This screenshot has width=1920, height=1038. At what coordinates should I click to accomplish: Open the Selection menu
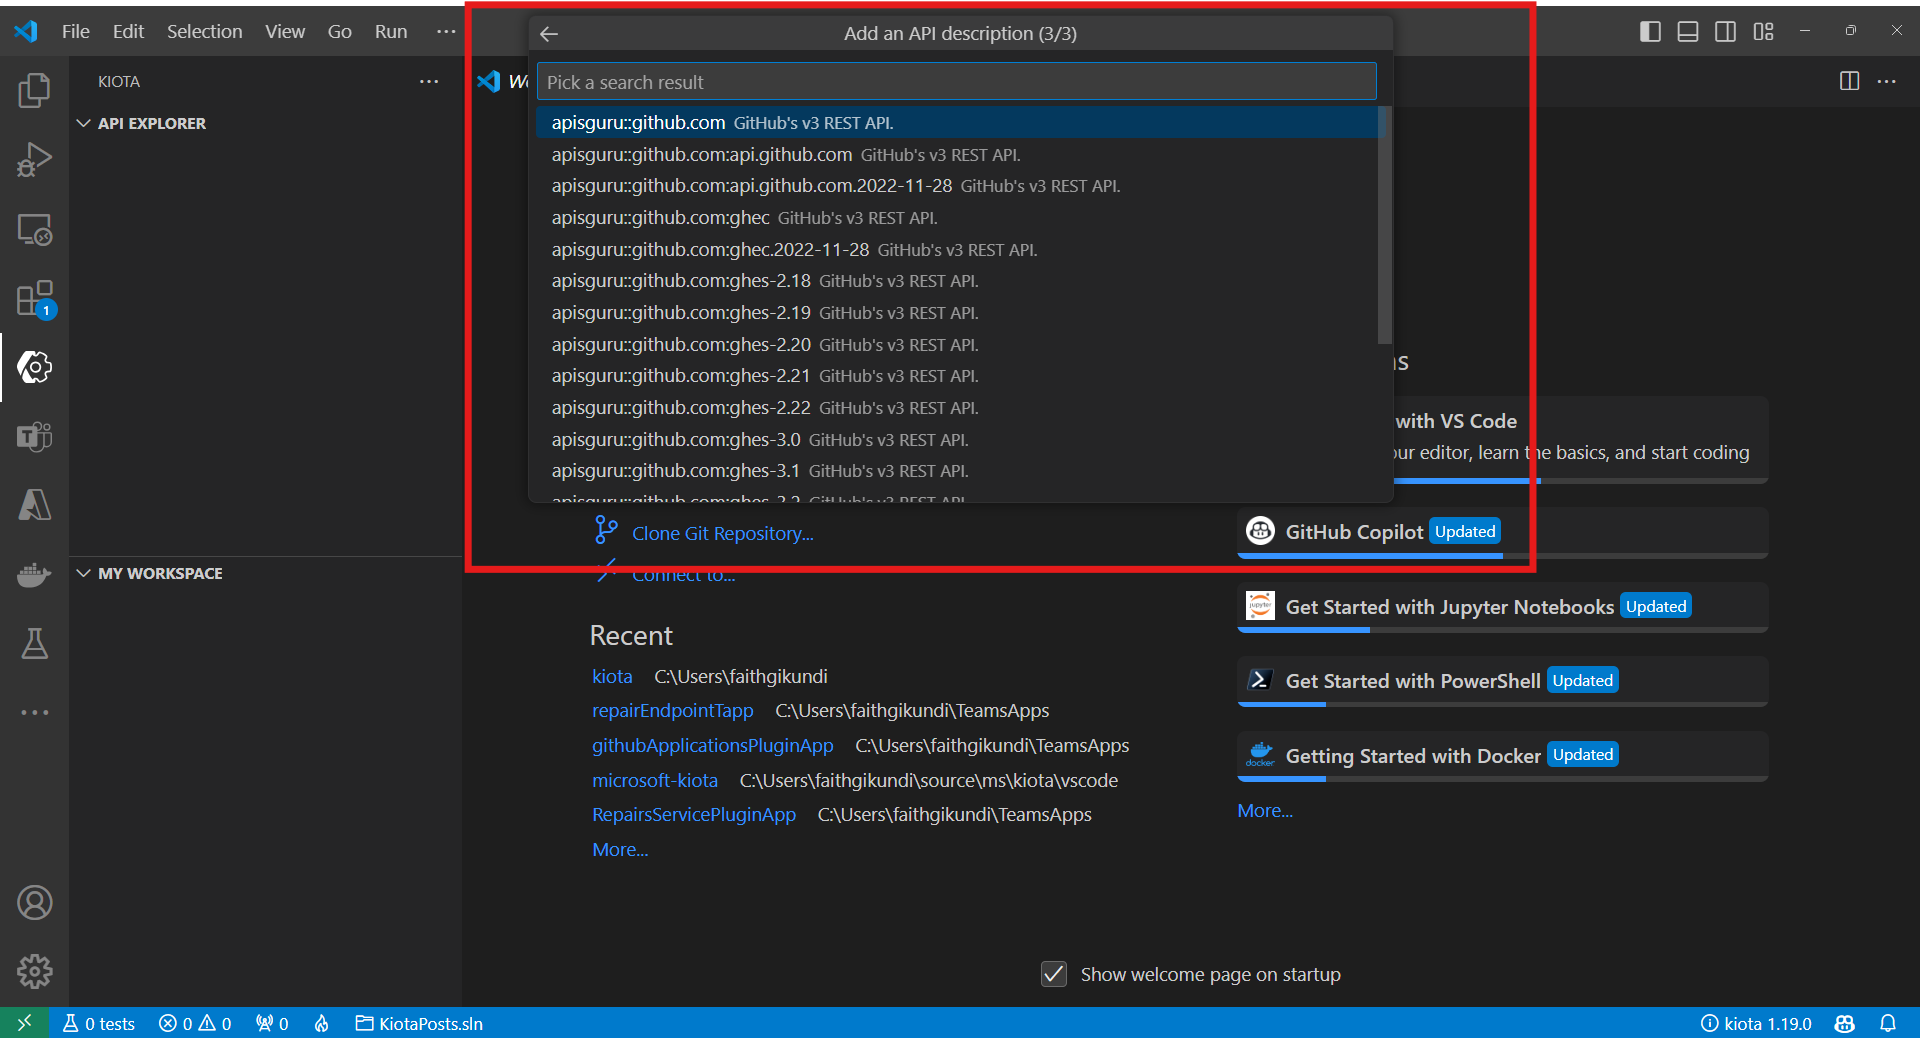coord(204,32)
